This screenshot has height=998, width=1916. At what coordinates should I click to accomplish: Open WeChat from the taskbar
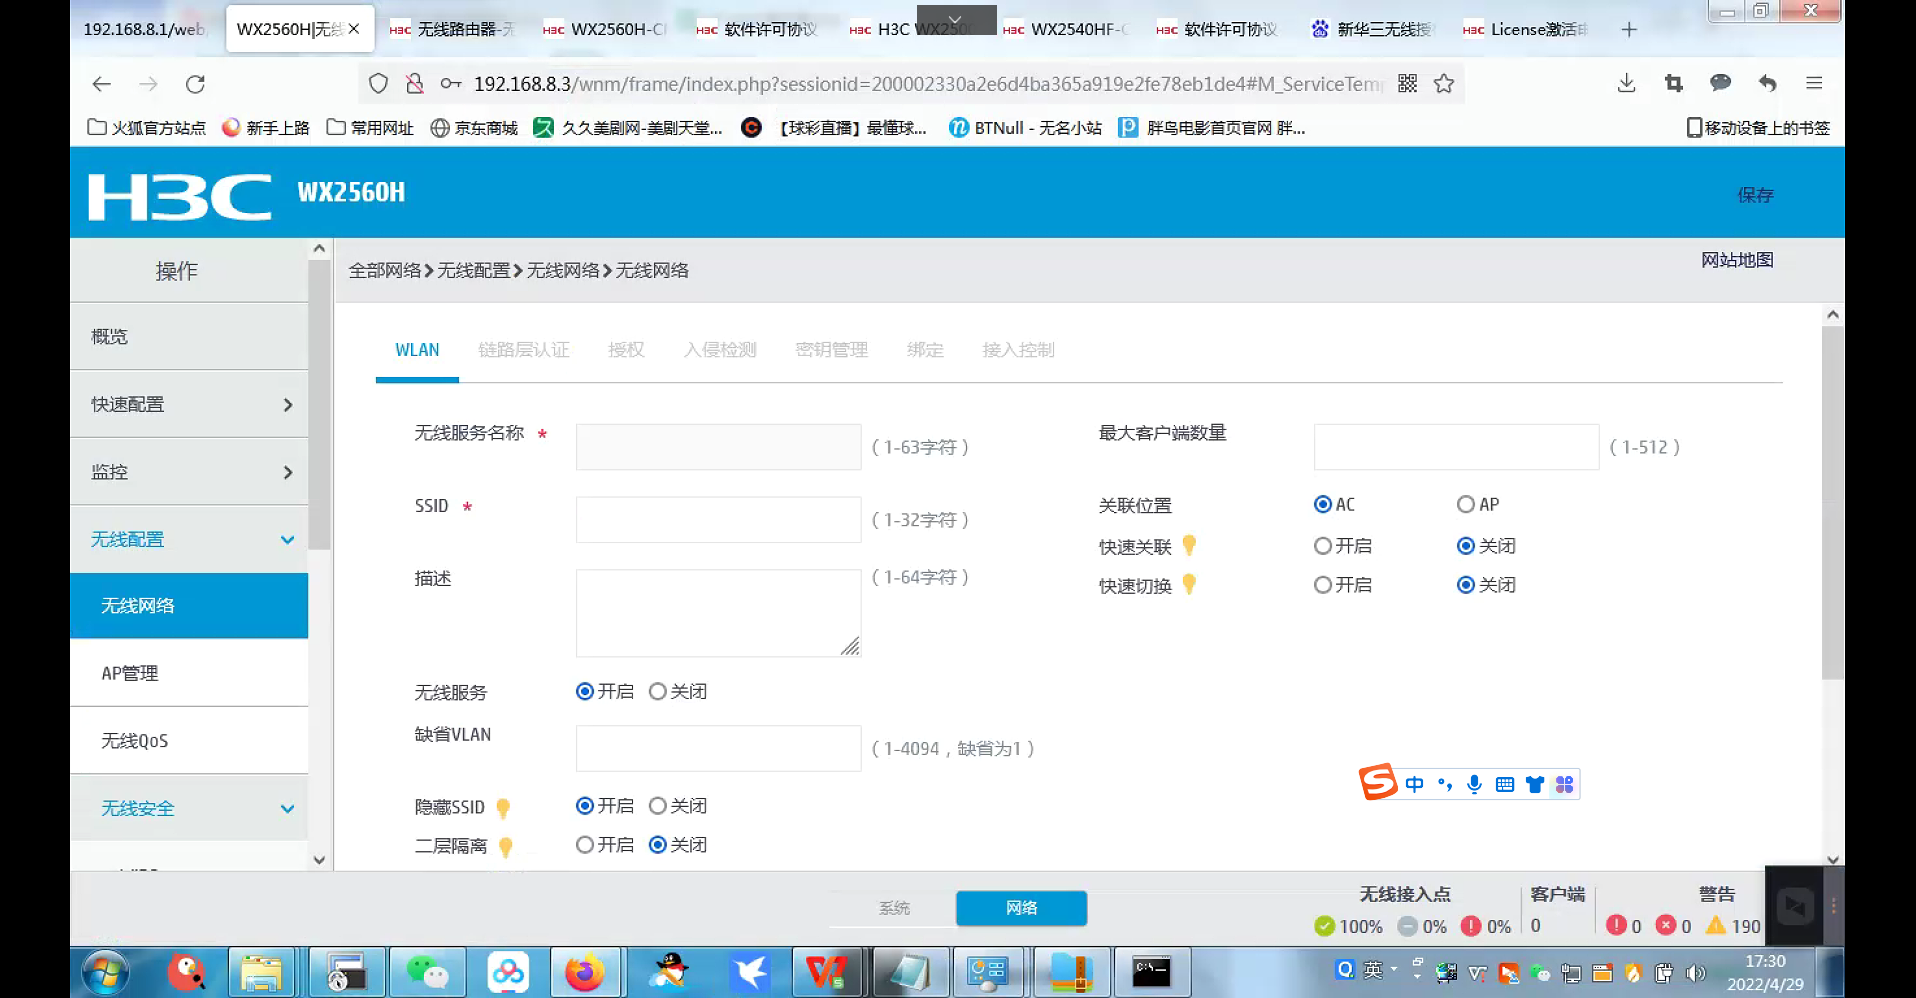point(427,972)
